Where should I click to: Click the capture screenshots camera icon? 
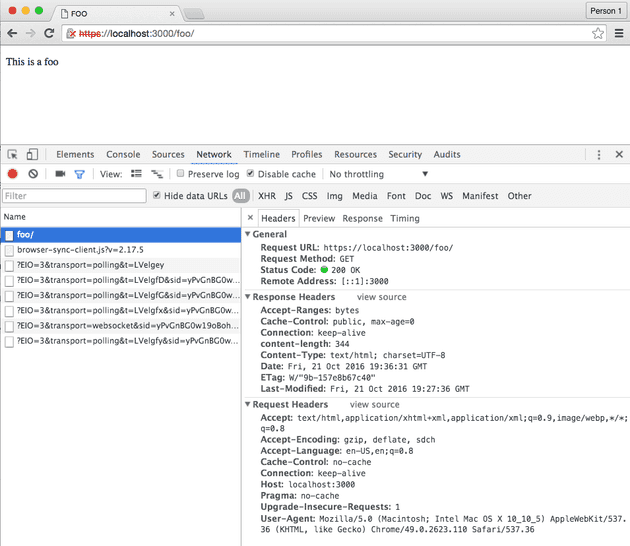pos(60,174)
